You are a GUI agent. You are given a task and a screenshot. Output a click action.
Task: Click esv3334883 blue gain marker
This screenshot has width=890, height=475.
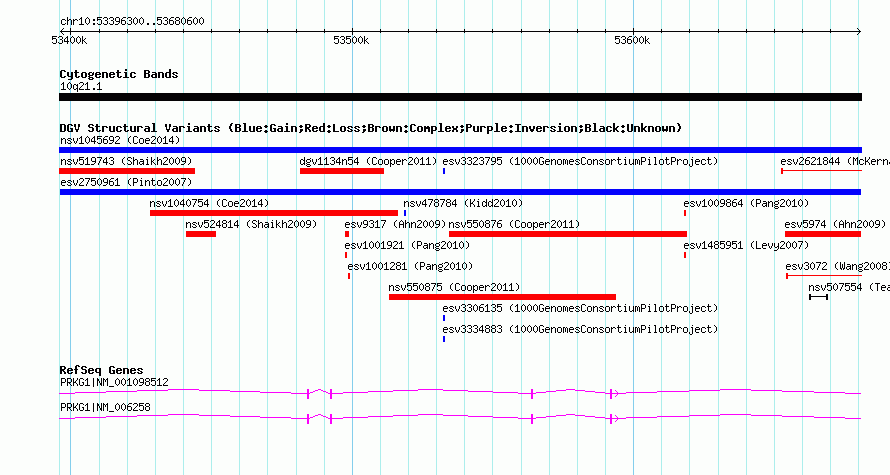[x=444, y=339]
